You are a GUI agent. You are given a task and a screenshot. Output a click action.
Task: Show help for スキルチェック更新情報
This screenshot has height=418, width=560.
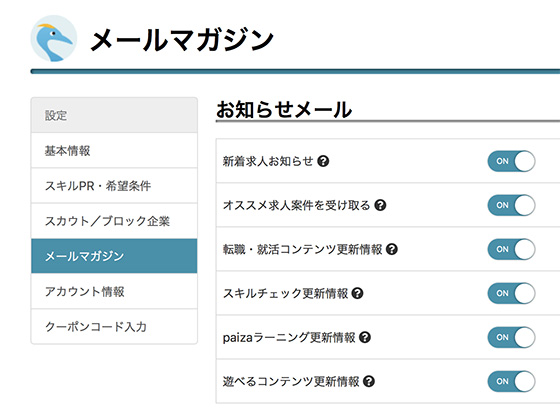(x=358, y=293)
